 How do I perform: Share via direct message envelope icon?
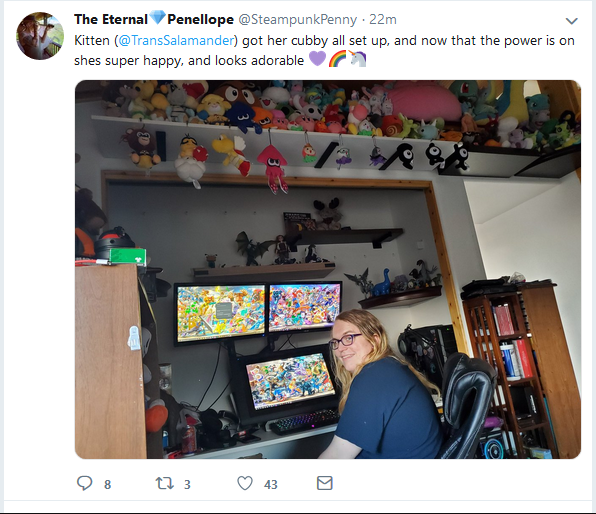[x=325, y=483]
